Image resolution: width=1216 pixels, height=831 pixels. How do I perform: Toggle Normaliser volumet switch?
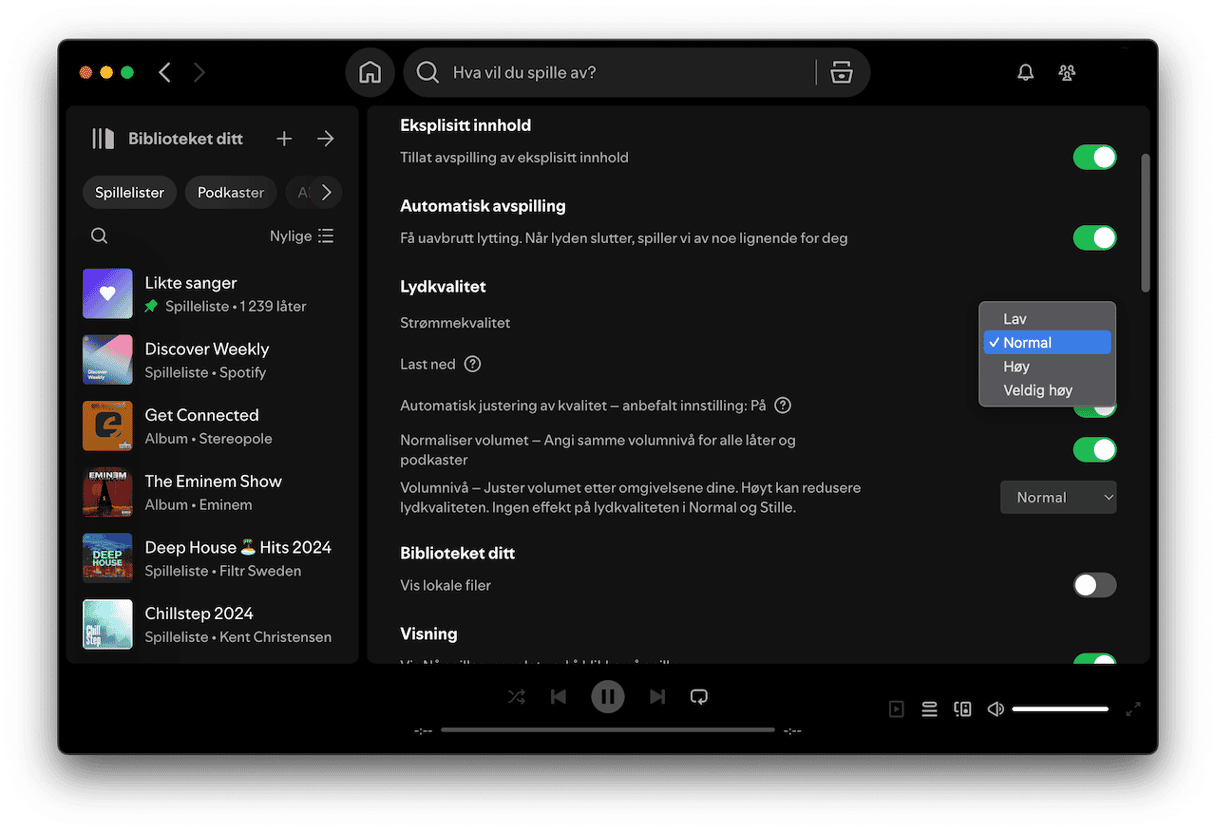tap(1094, 450)
